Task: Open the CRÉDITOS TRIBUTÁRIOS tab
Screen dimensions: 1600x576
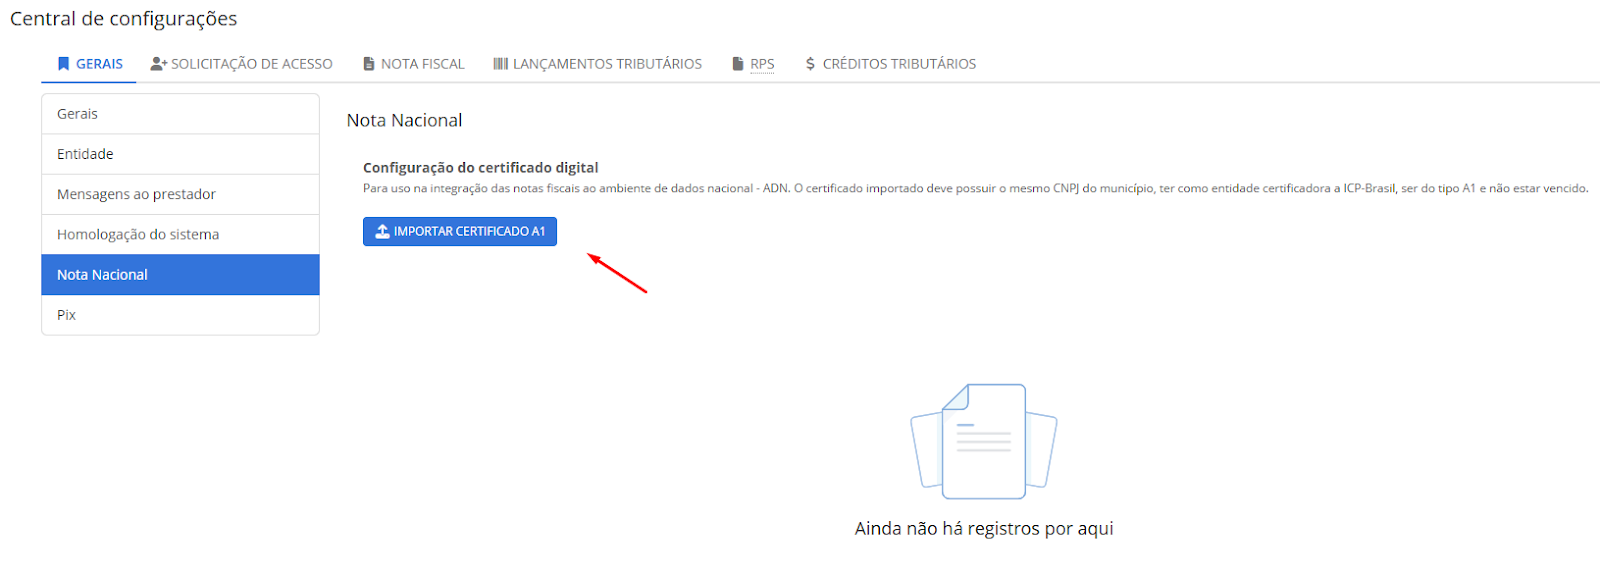Action: pos(891,64)
